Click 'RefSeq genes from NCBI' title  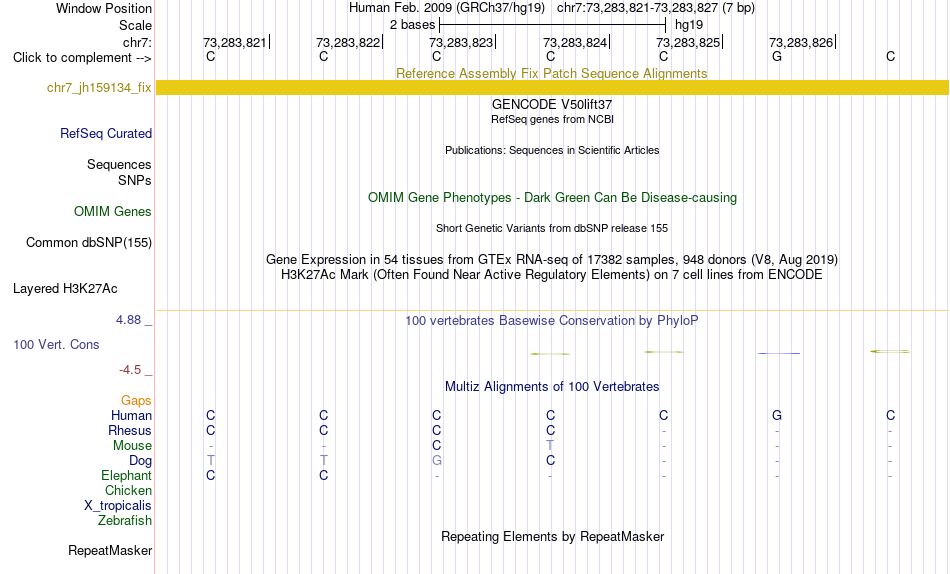tap(553, 119)
